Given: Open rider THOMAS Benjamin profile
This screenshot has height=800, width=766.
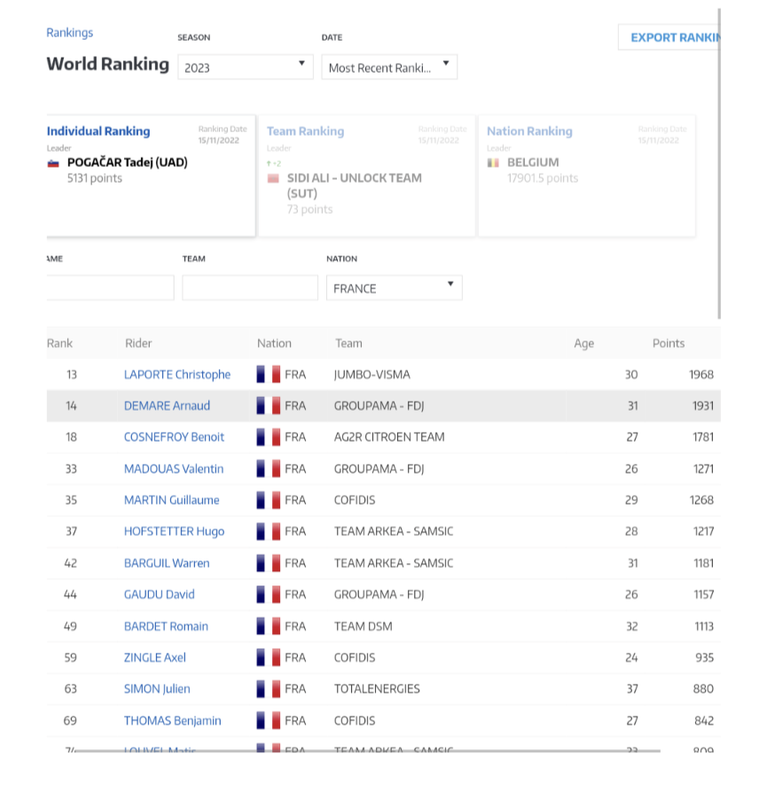Looking at the screenshot, I should [172, 720].
